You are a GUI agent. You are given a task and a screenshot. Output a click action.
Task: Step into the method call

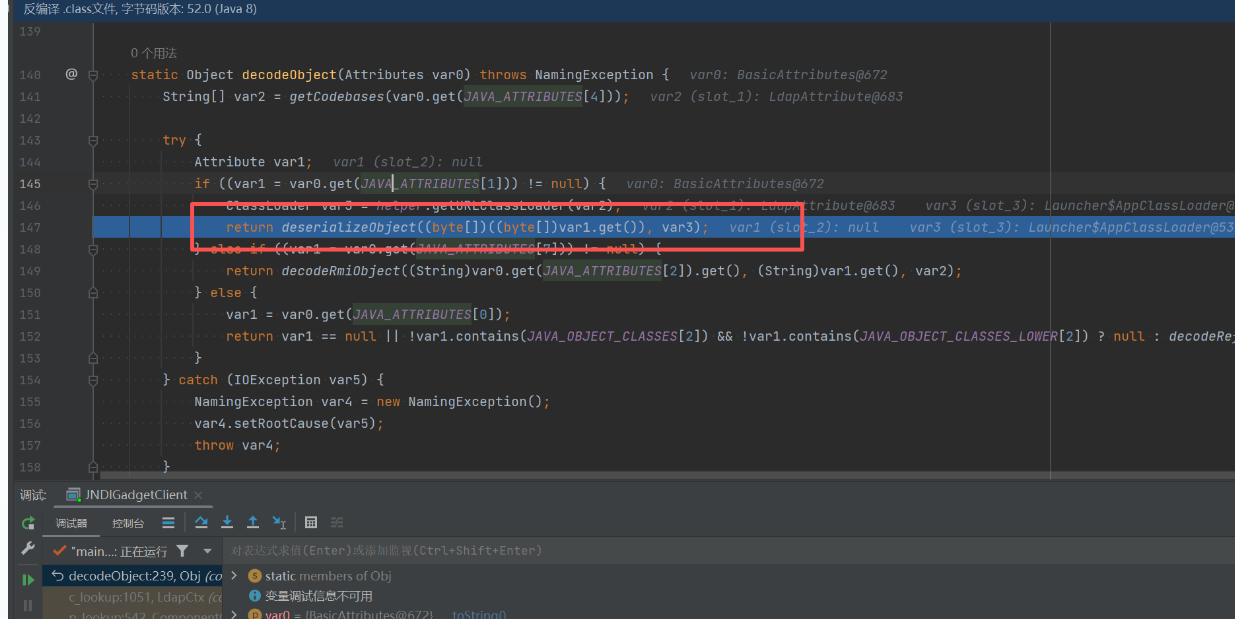coord(227,522)
